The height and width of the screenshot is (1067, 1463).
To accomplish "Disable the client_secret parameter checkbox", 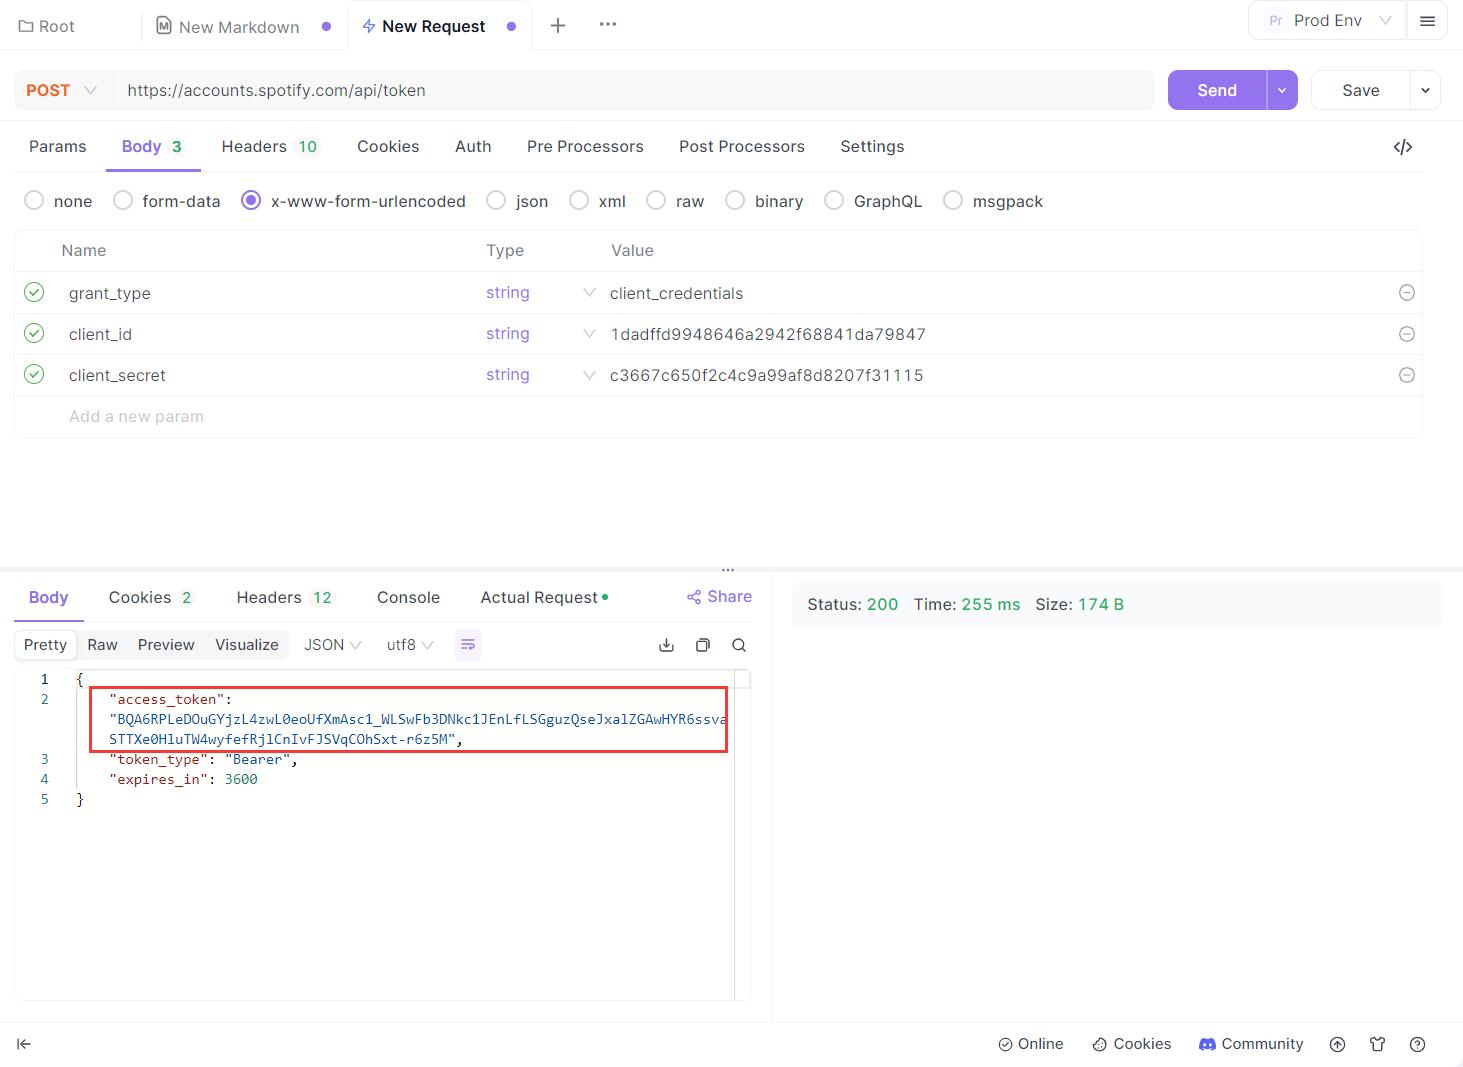I will click(34, 374).
